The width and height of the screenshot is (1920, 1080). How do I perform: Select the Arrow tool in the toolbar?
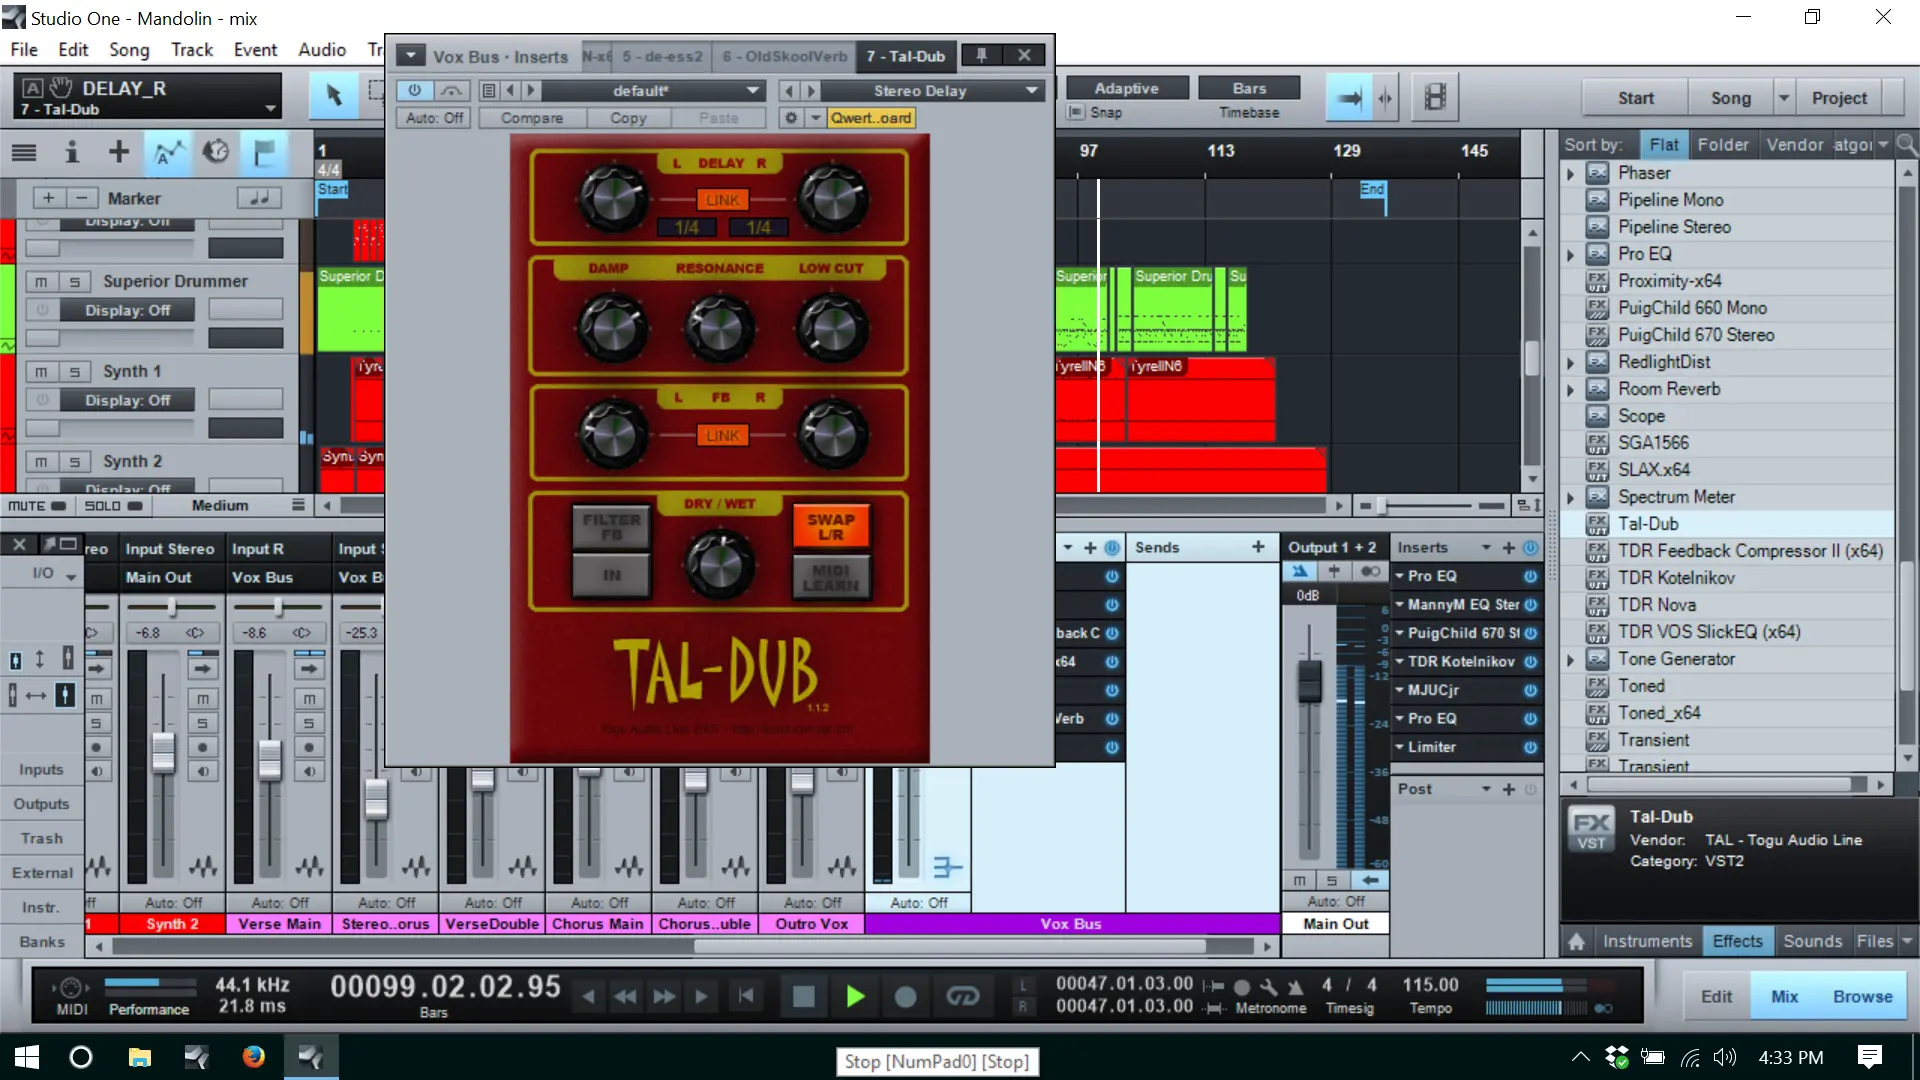pyautogui.click(x=334, y=95)
